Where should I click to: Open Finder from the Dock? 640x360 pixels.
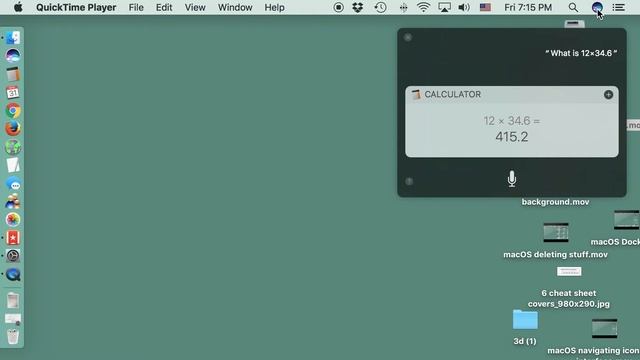coord(13,38)
